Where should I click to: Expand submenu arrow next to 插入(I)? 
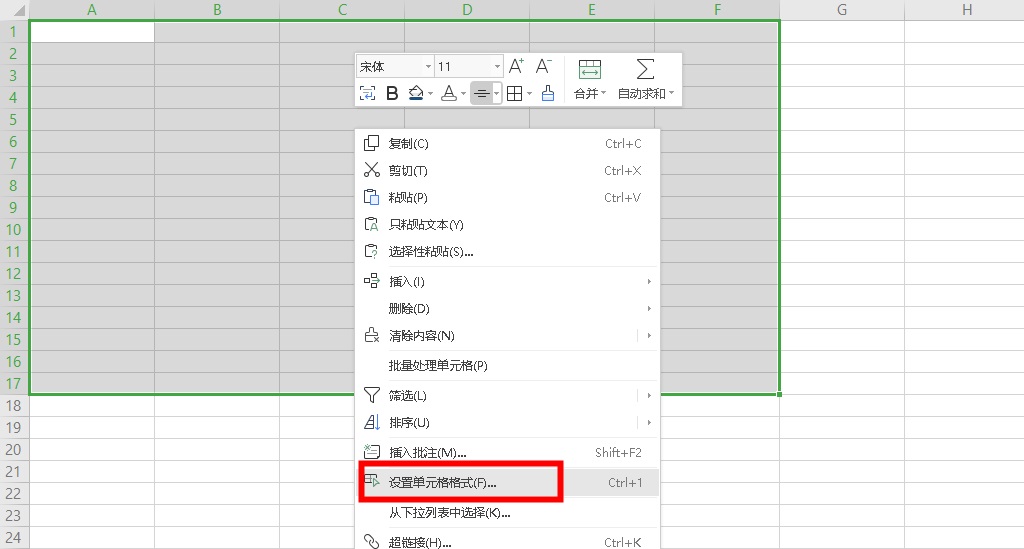(x=648, y=281)
